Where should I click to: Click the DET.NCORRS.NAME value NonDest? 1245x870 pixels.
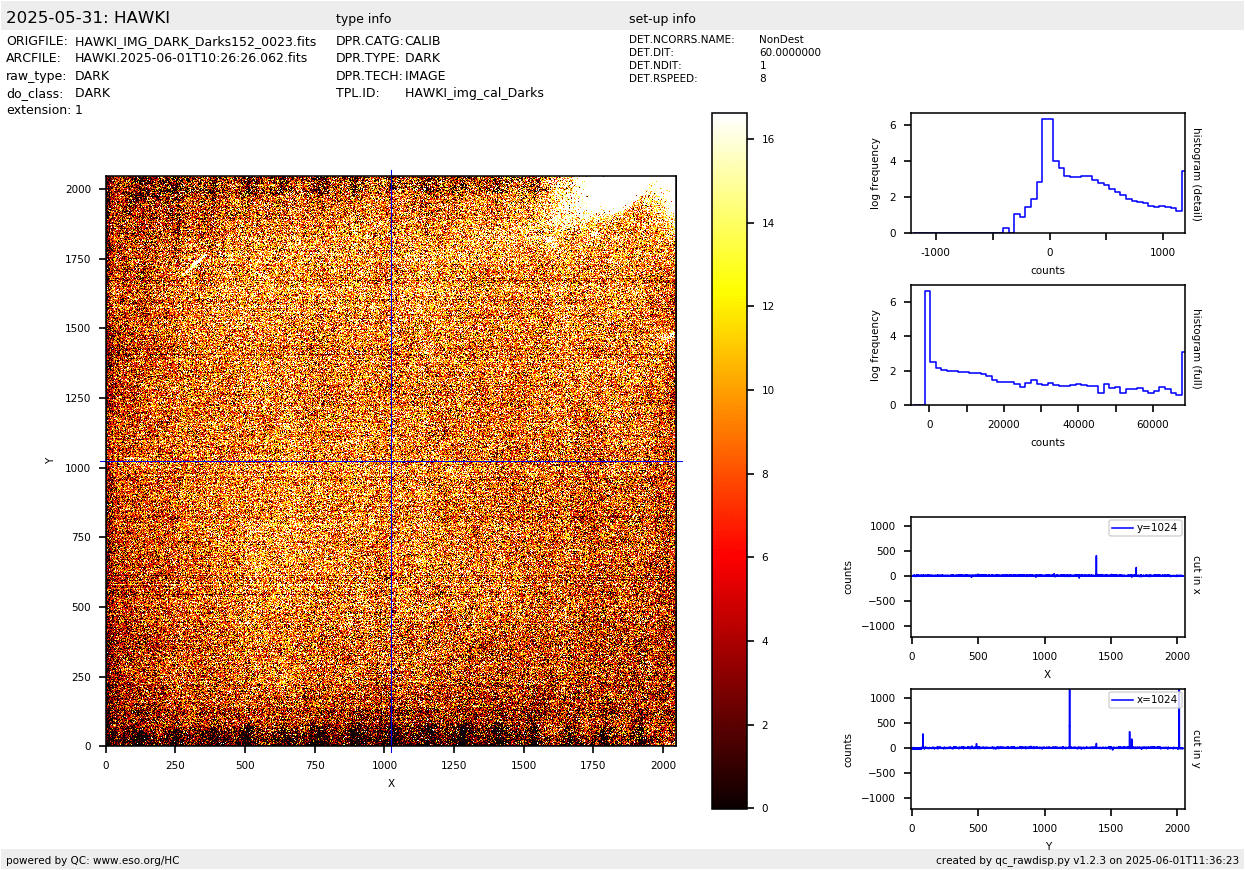tap(781, 40)
